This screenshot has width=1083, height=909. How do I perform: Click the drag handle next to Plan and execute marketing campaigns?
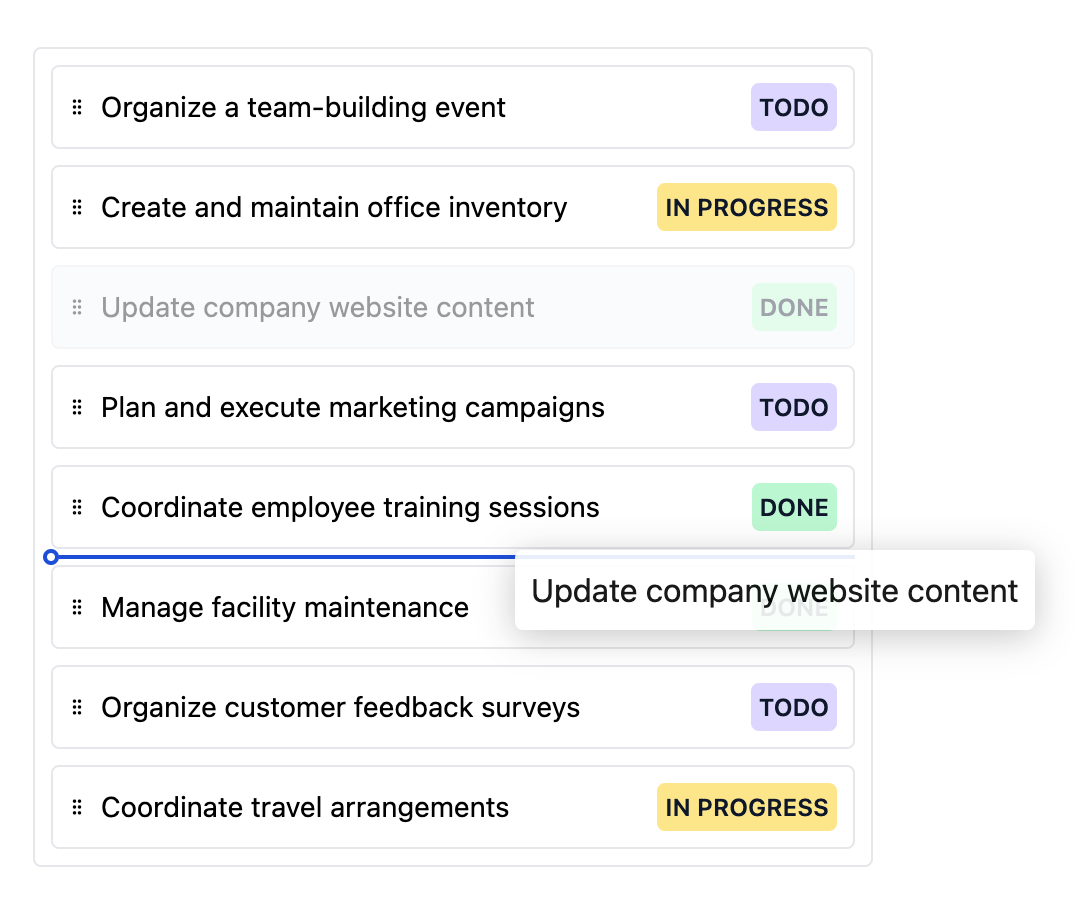click(x=76, y=407)
